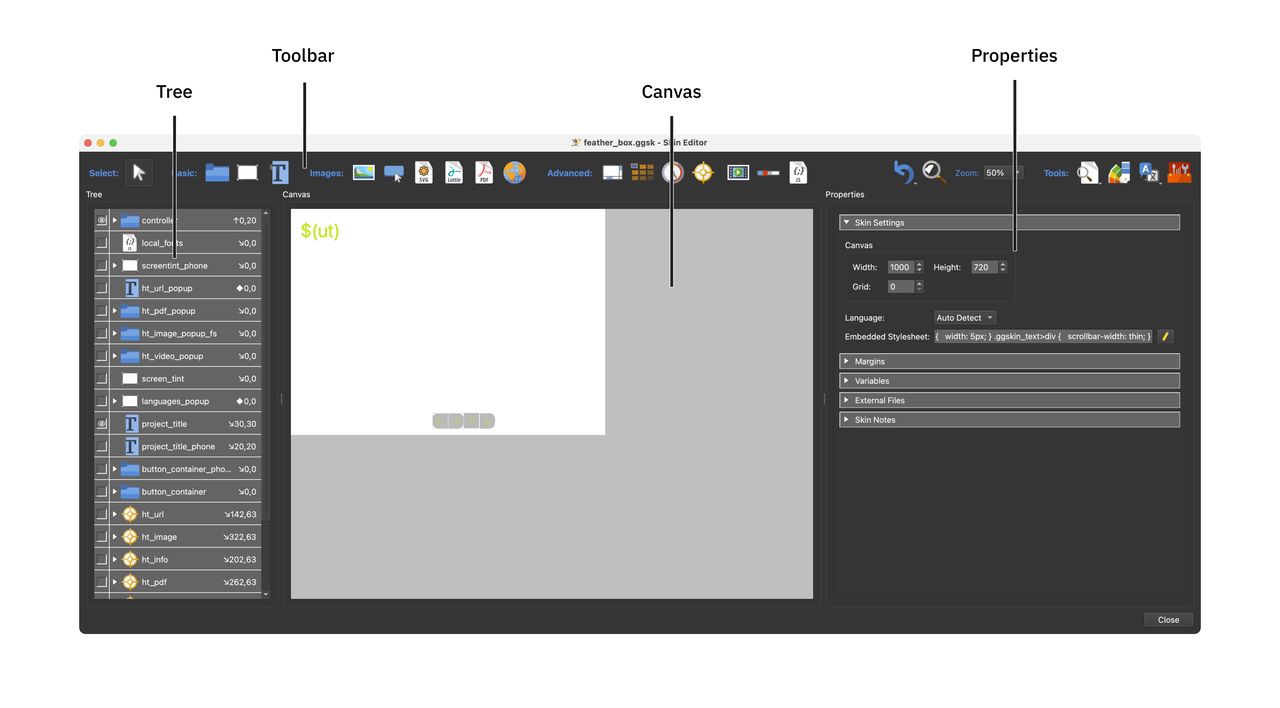The height and width of the screenshot is (708, 1280).
Task: Click the Undo icon
Action: coord(903,172)
